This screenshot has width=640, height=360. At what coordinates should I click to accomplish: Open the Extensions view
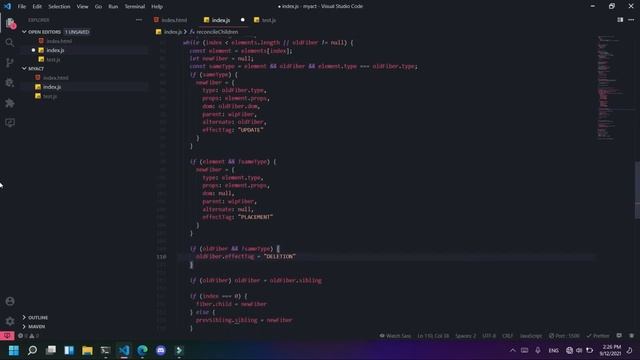point(10,103)
